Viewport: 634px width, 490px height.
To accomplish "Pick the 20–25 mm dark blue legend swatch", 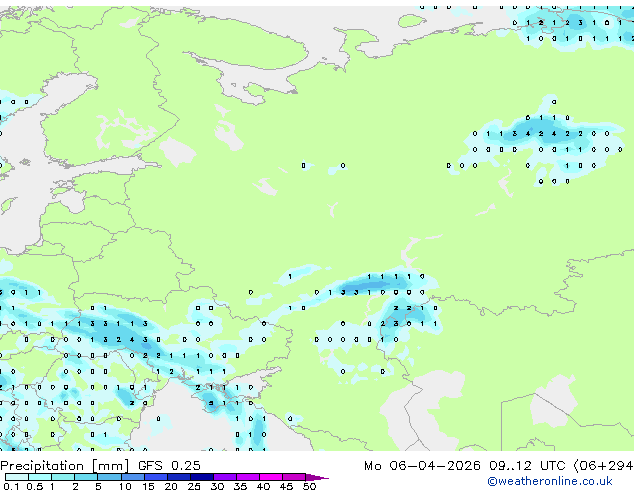I will point(179,477).
